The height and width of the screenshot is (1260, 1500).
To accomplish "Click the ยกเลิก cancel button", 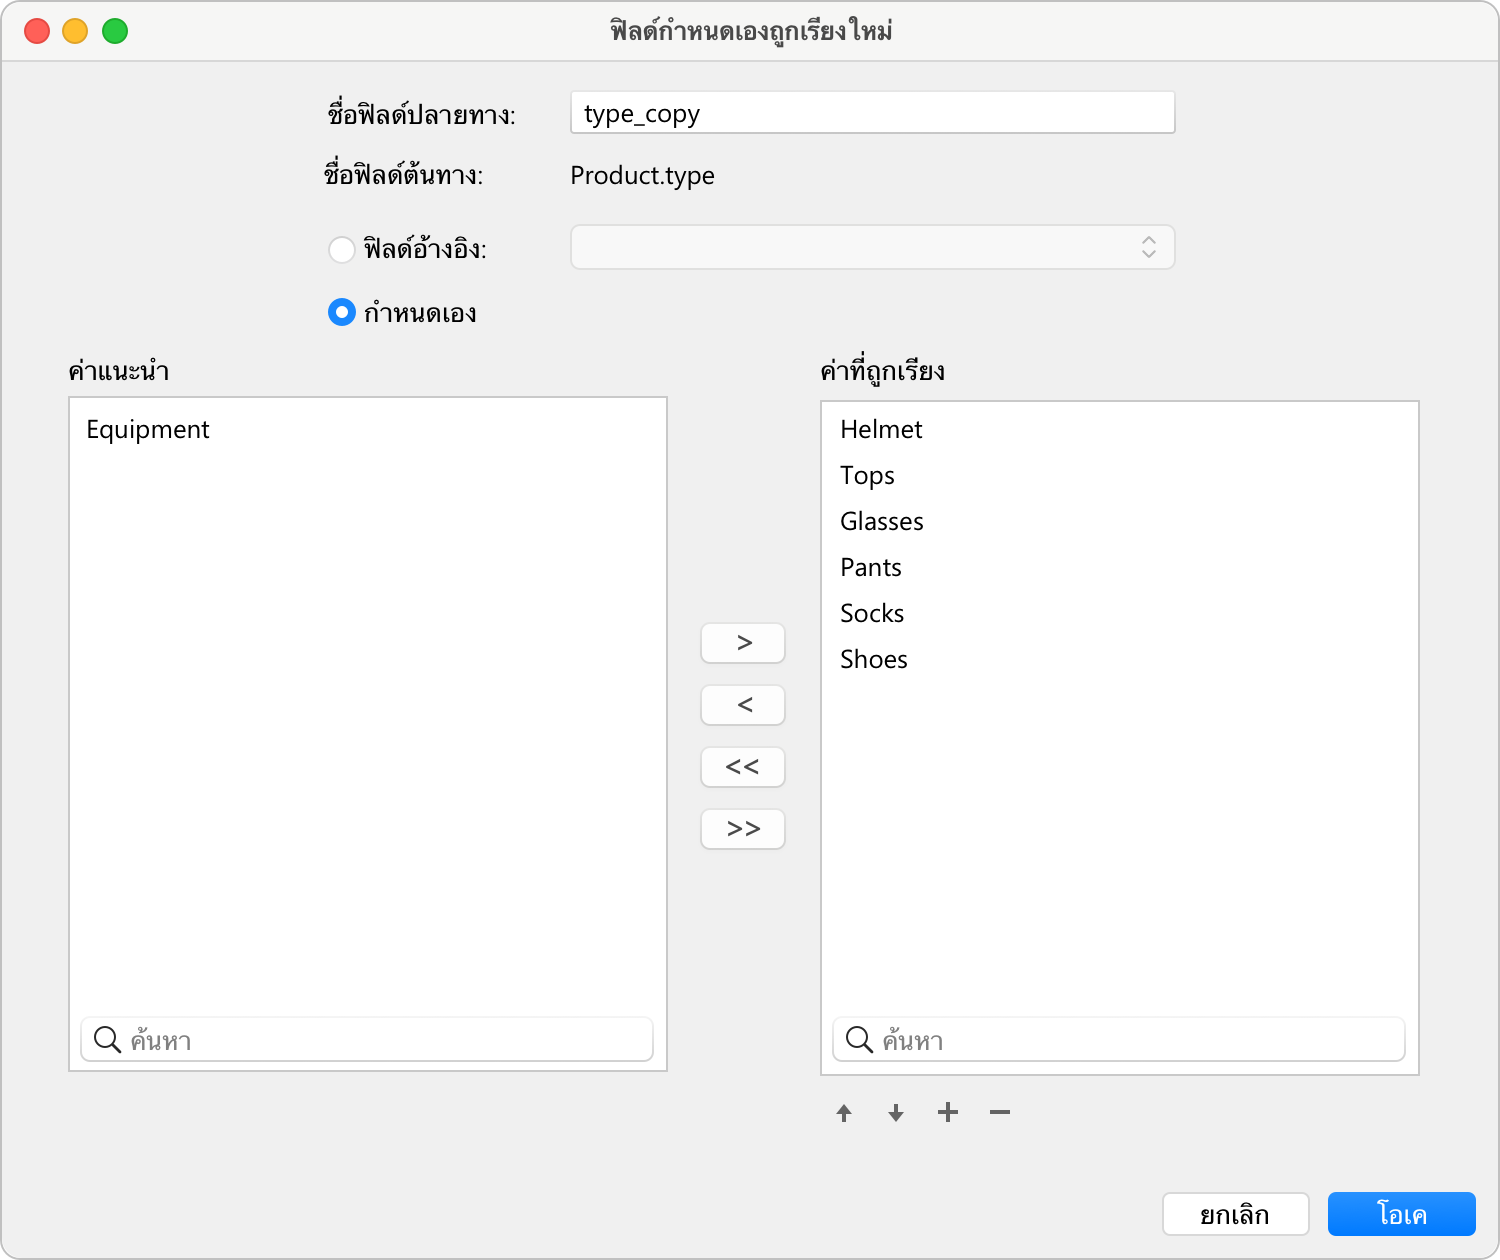I will click(x=1235, y=1214).
